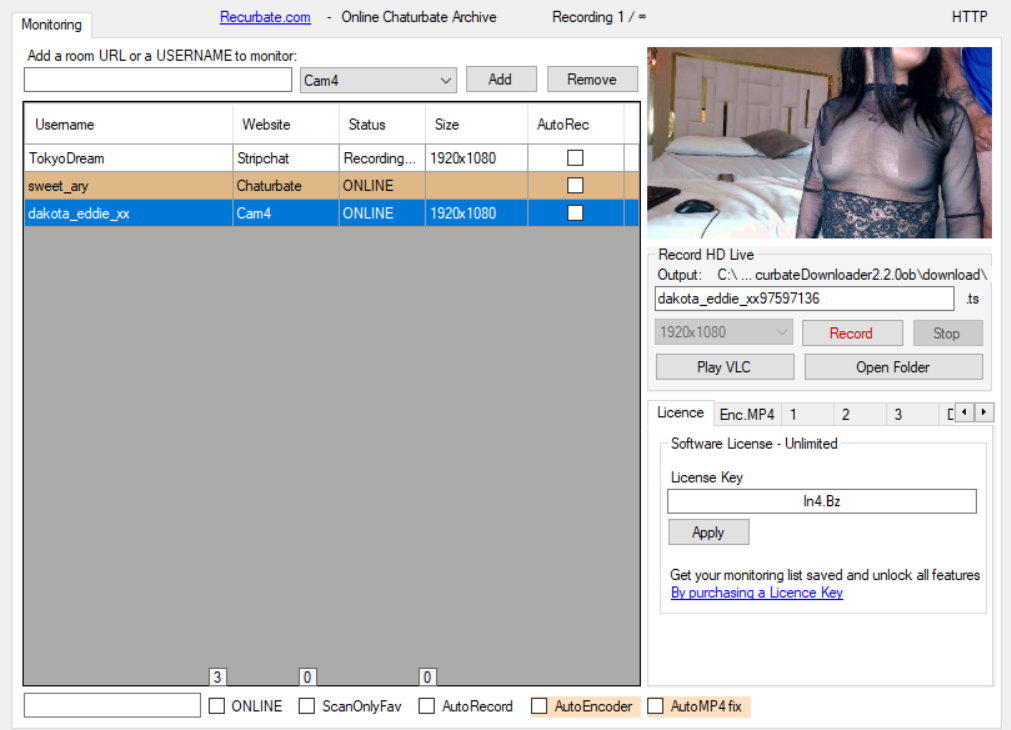Image resolution: width=1011 pixels, height=730 pixels.
Task: Enable the AutoMP4 fix checkbox
Action: point(656,706)
